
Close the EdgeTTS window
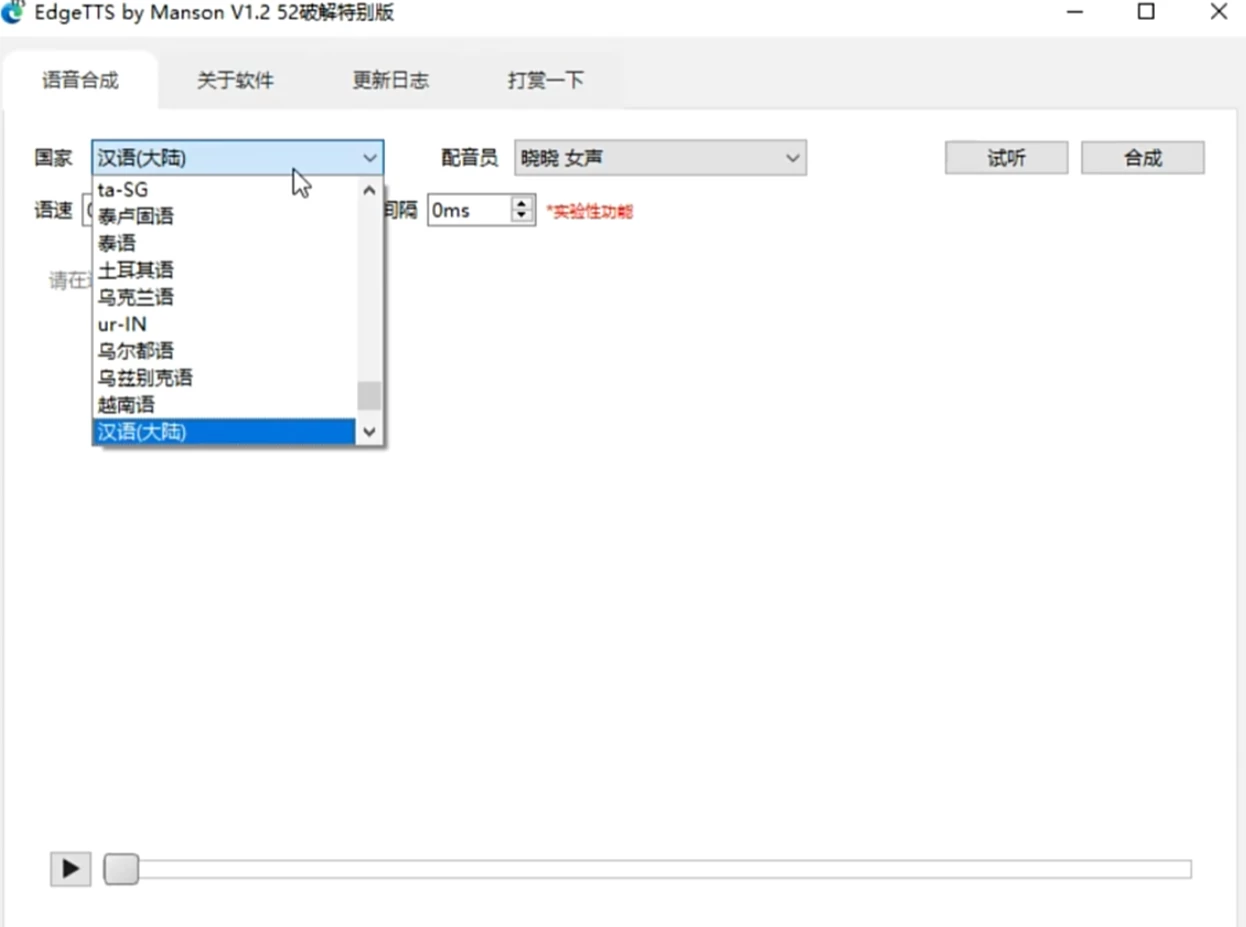[x=1218, y=12]
